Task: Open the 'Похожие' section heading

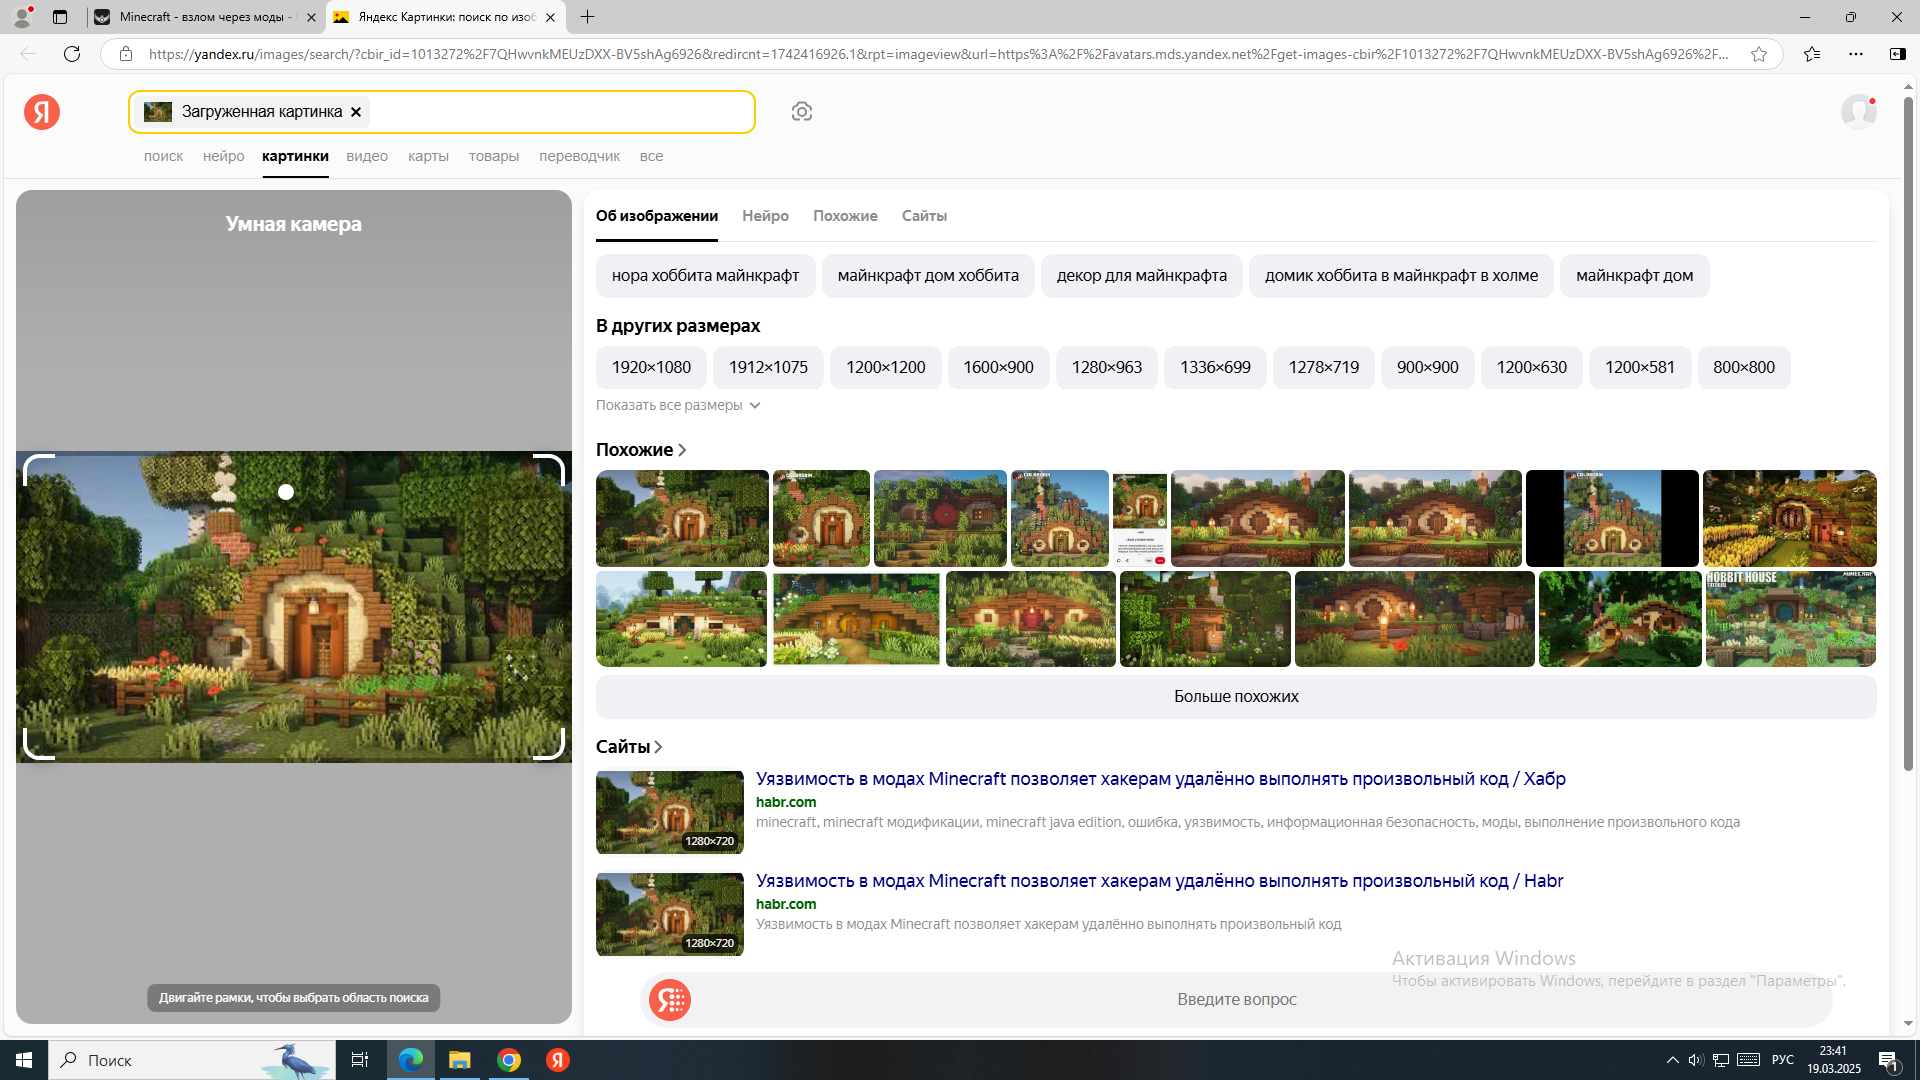Action: (641, 450)
